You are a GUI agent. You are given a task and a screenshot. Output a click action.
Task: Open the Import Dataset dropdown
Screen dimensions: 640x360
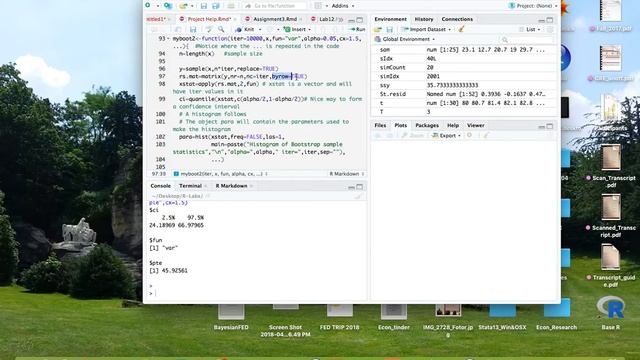coord(427,29)
